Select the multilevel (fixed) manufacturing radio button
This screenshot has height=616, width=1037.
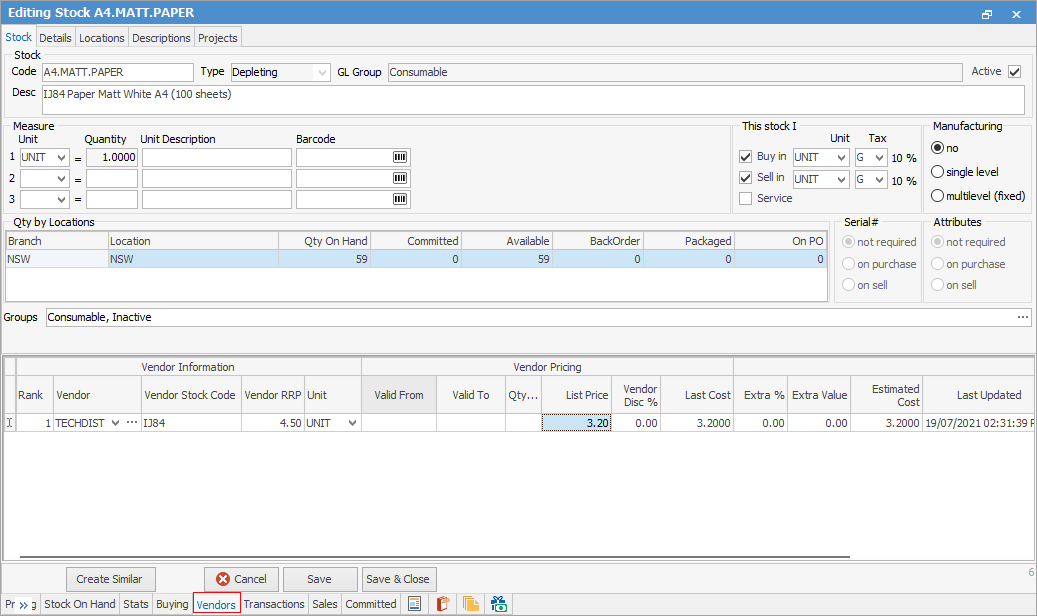(937, 195)
